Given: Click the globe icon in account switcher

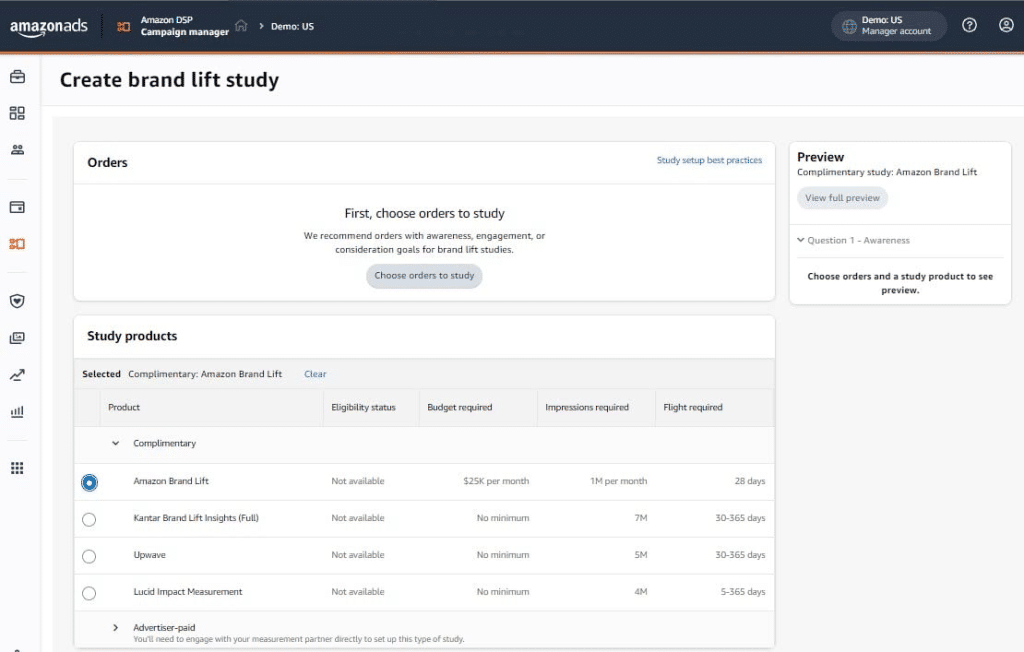Looking at the screenshot, I should [x=849, y=26].
